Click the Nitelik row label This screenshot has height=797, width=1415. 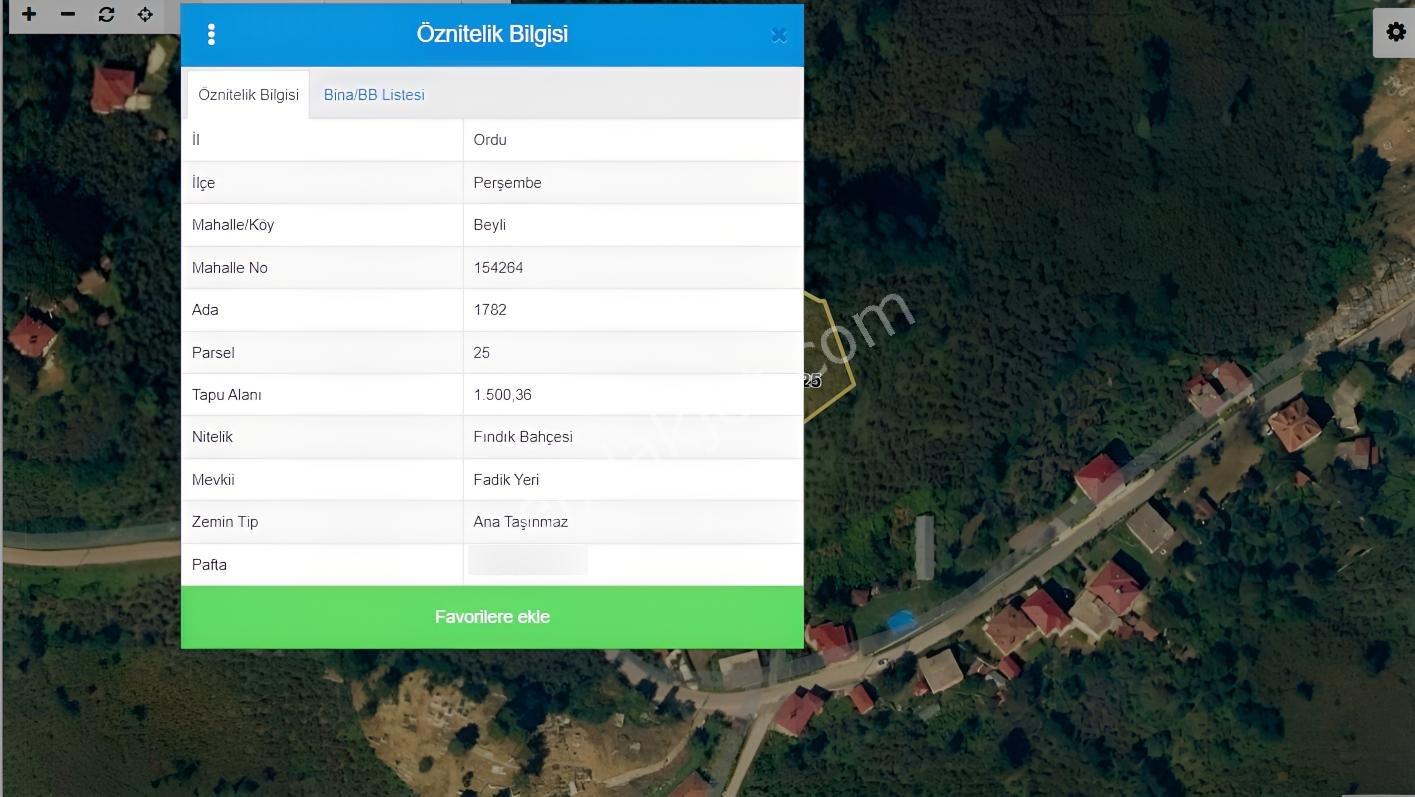click(x=212, y=437)
